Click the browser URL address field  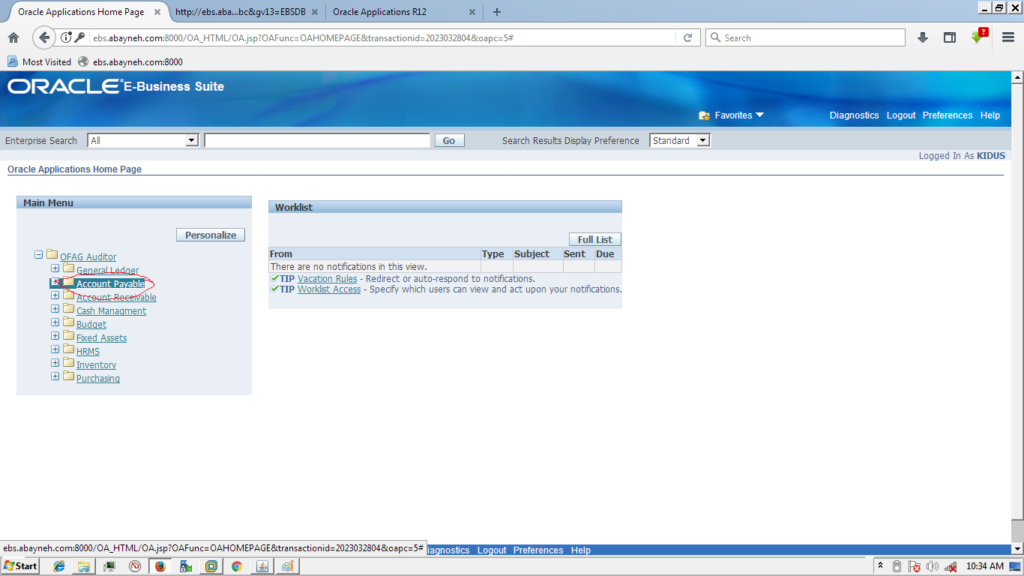[x=382, y=38]
